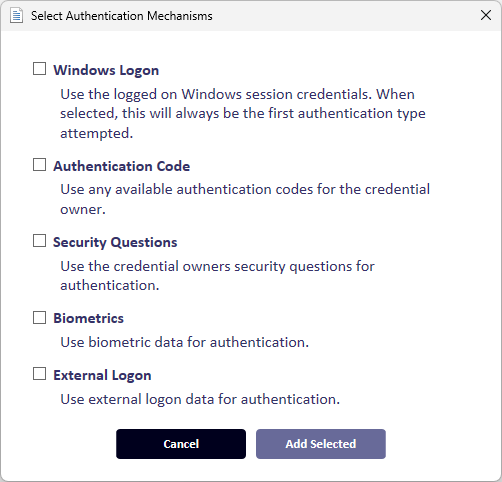Check the Security Questions box
This screenshot has height=482, width=502.
coord(39,241)
